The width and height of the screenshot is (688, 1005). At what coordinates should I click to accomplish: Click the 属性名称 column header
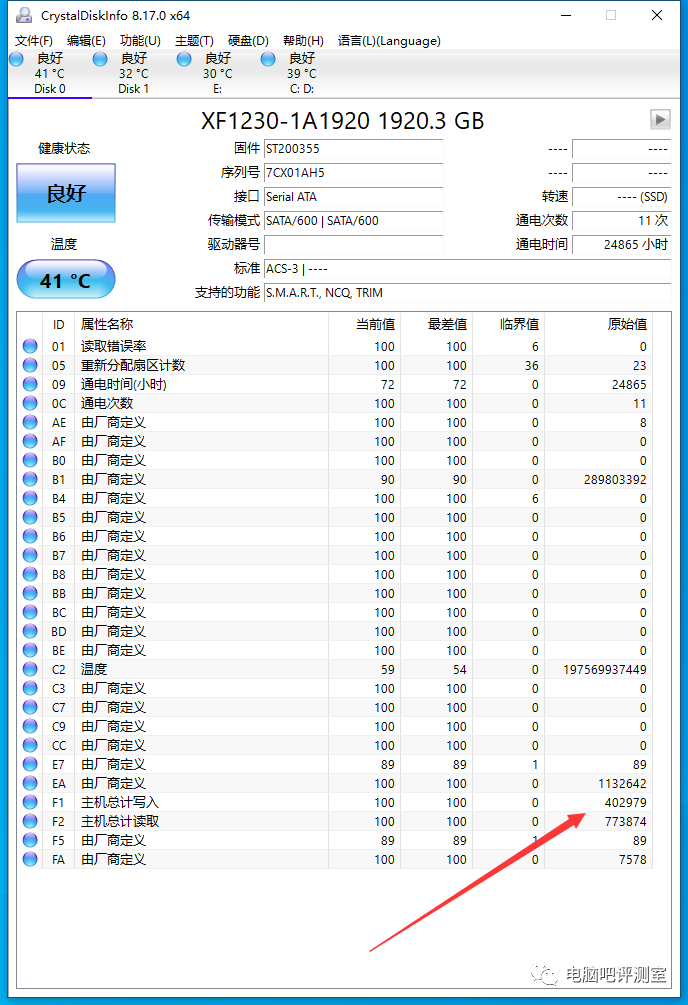click(107, 324)
